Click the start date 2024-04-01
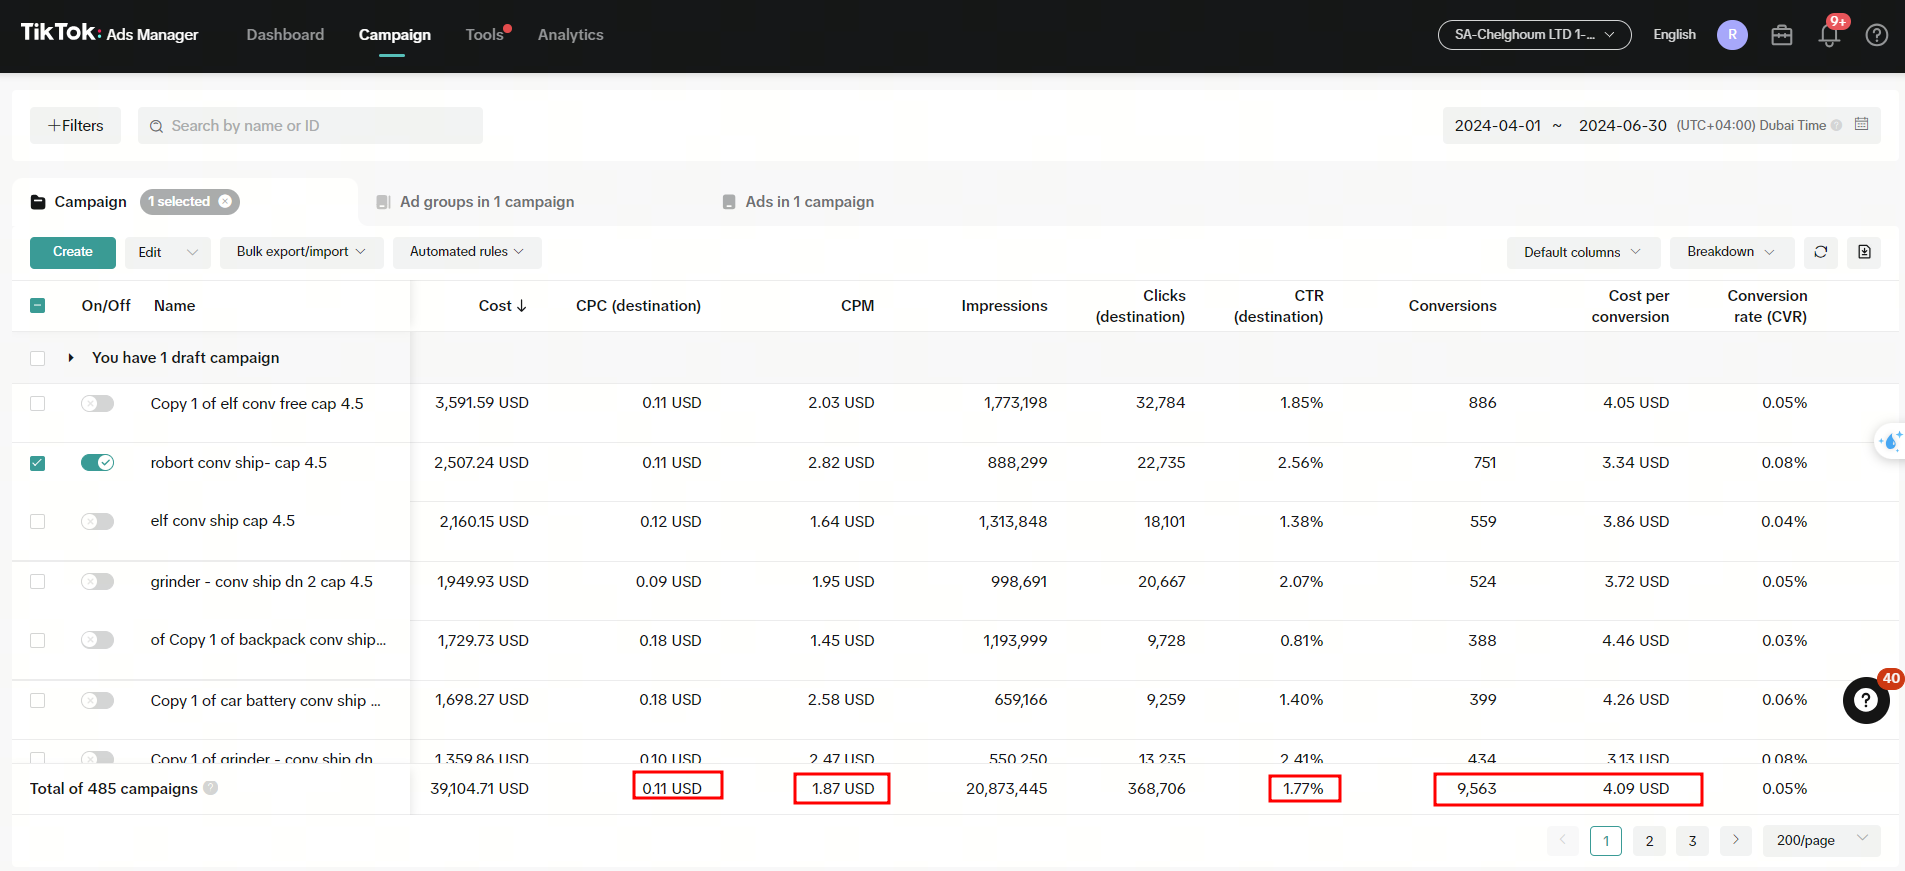The image size is (1905, 871). (1498, 126)
